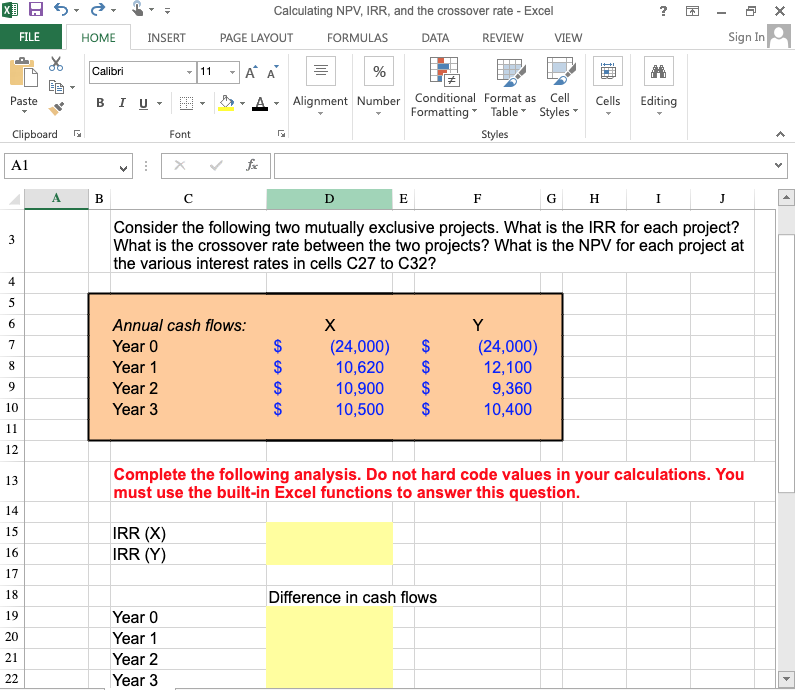Decrease font size with smaller A icon
Viewport: 795px width, 690px height.
(x=272, y=72)
